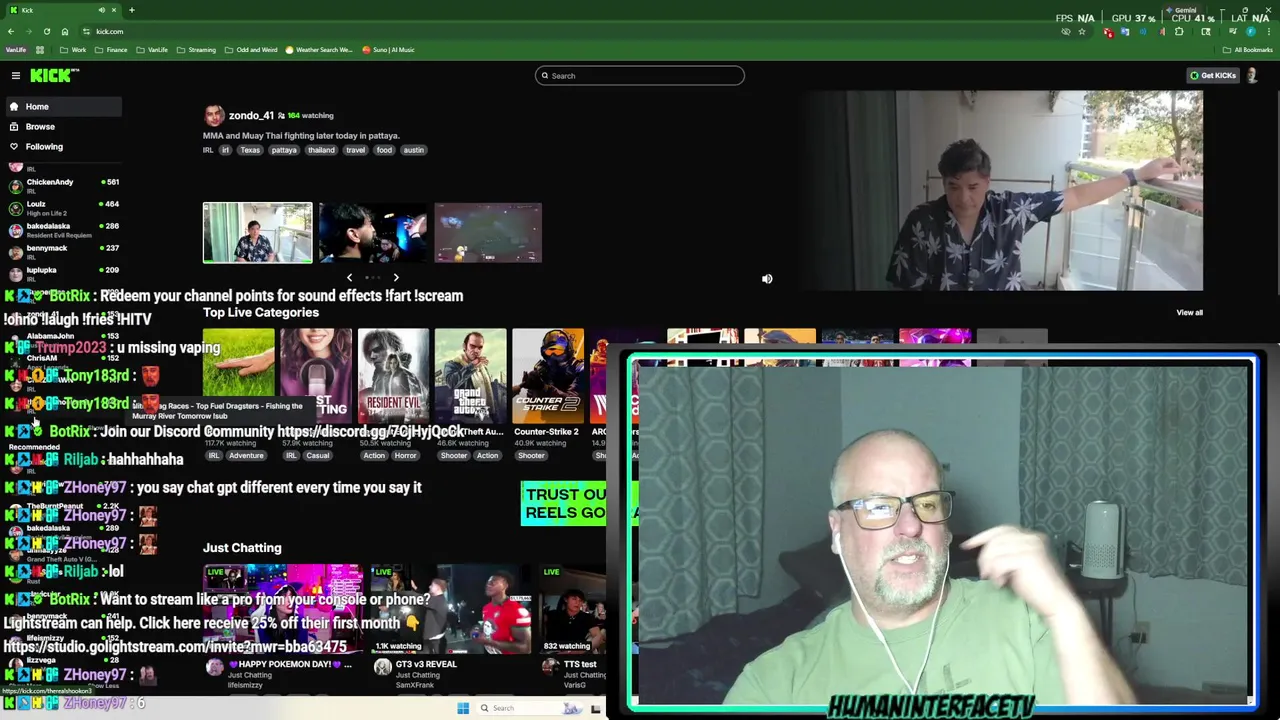
Task: Go to previous featured stream arrow
Action: [x=349, y=278]
